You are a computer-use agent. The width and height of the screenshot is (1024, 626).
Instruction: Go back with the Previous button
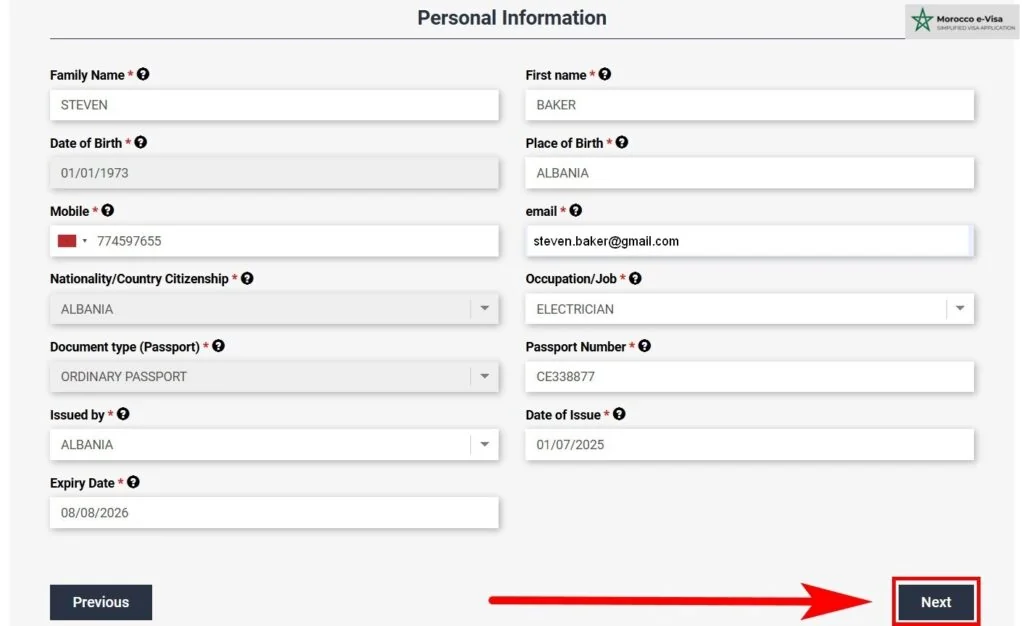(101, 602)
